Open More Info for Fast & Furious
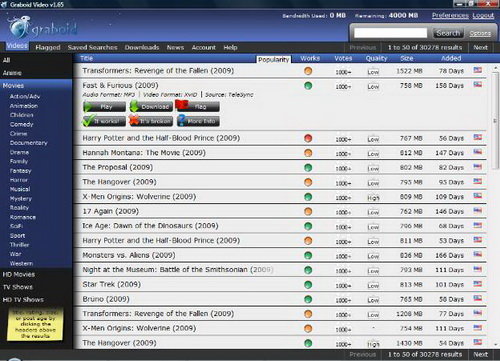This screenshot has height=361, width=500. click(198, 121)
